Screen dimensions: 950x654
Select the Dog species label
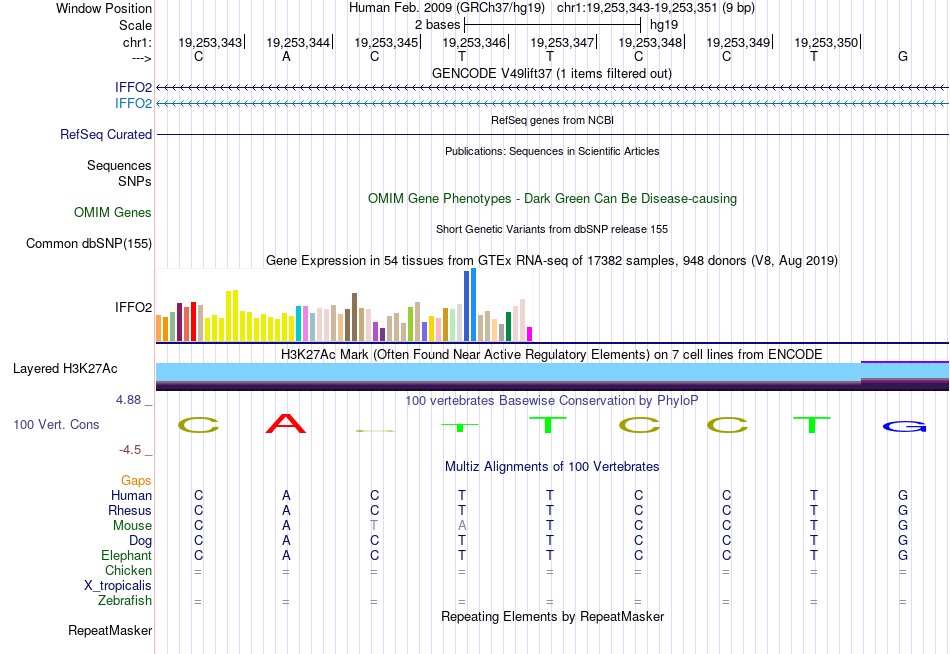tap(141, 541)
